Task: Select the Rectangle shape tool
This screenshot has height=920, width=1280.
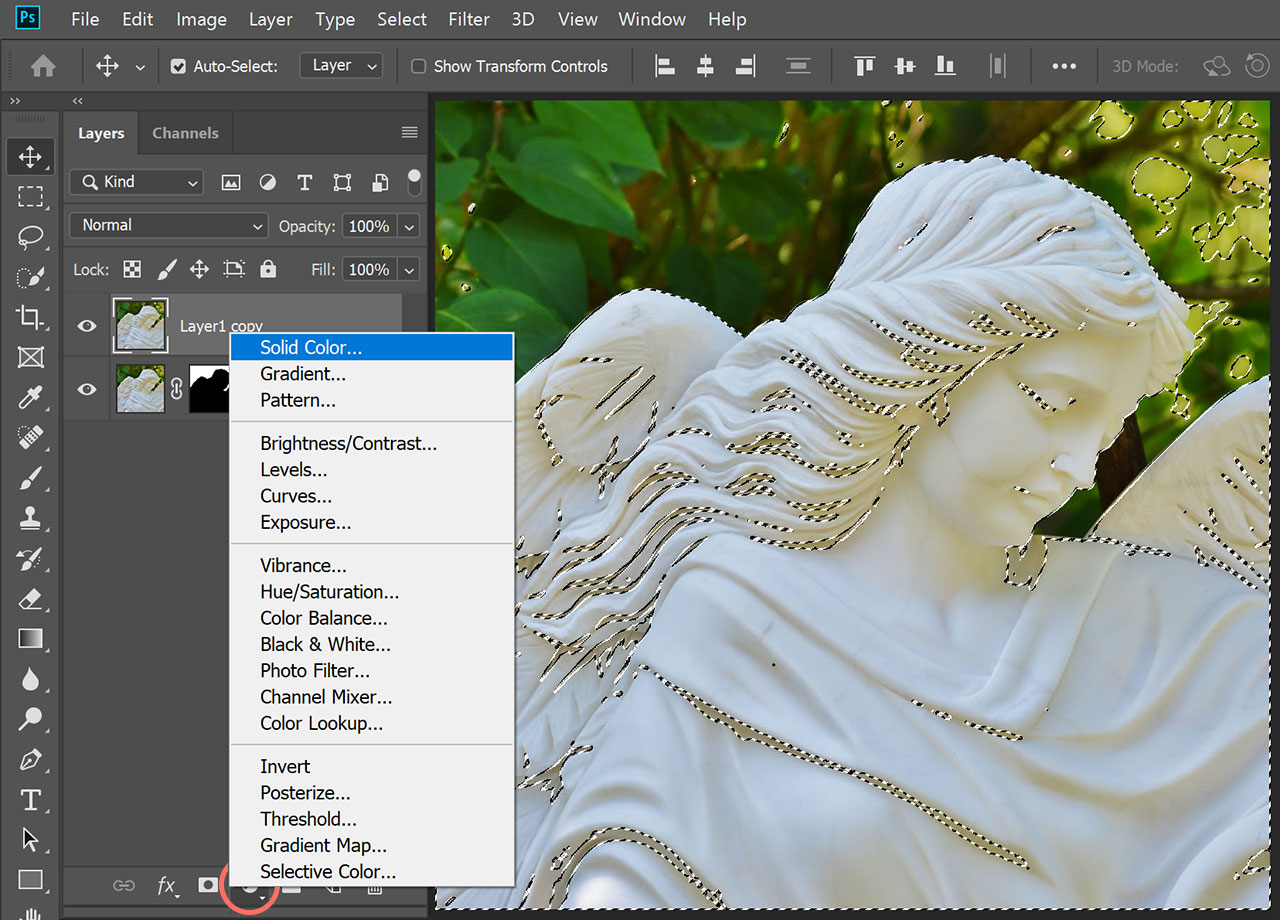Action: click(x=30, y=880)
